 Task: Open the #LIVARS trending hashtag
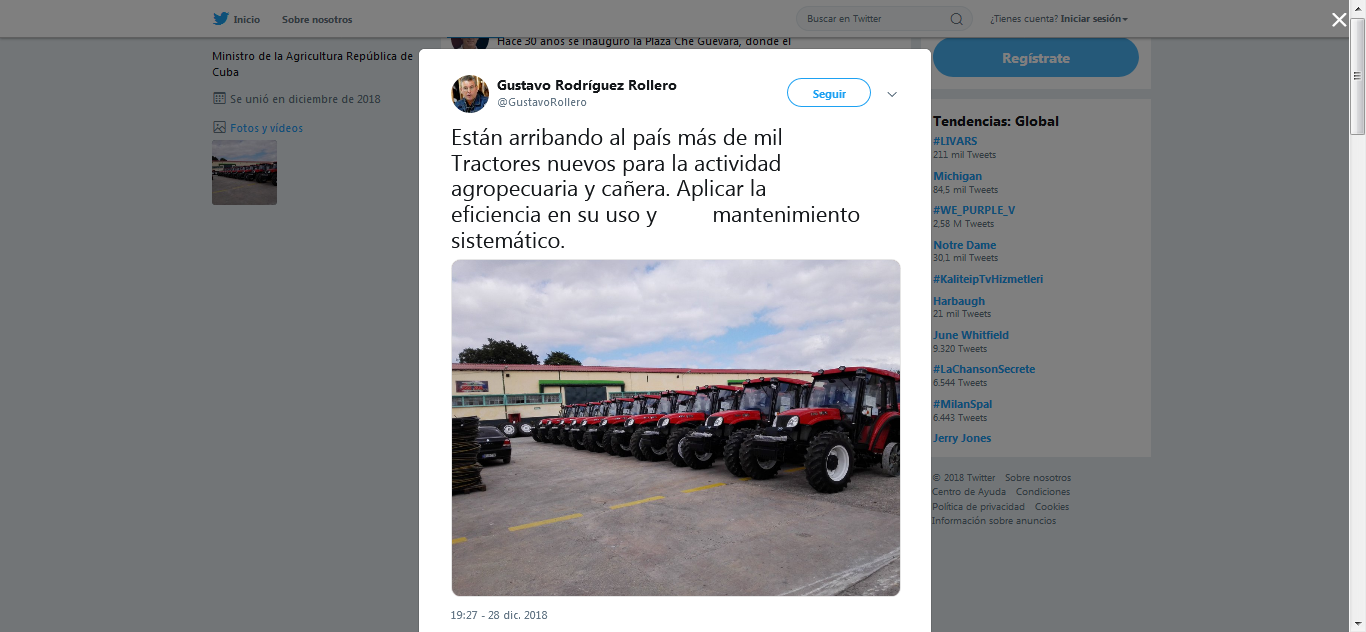coord(955,141)
